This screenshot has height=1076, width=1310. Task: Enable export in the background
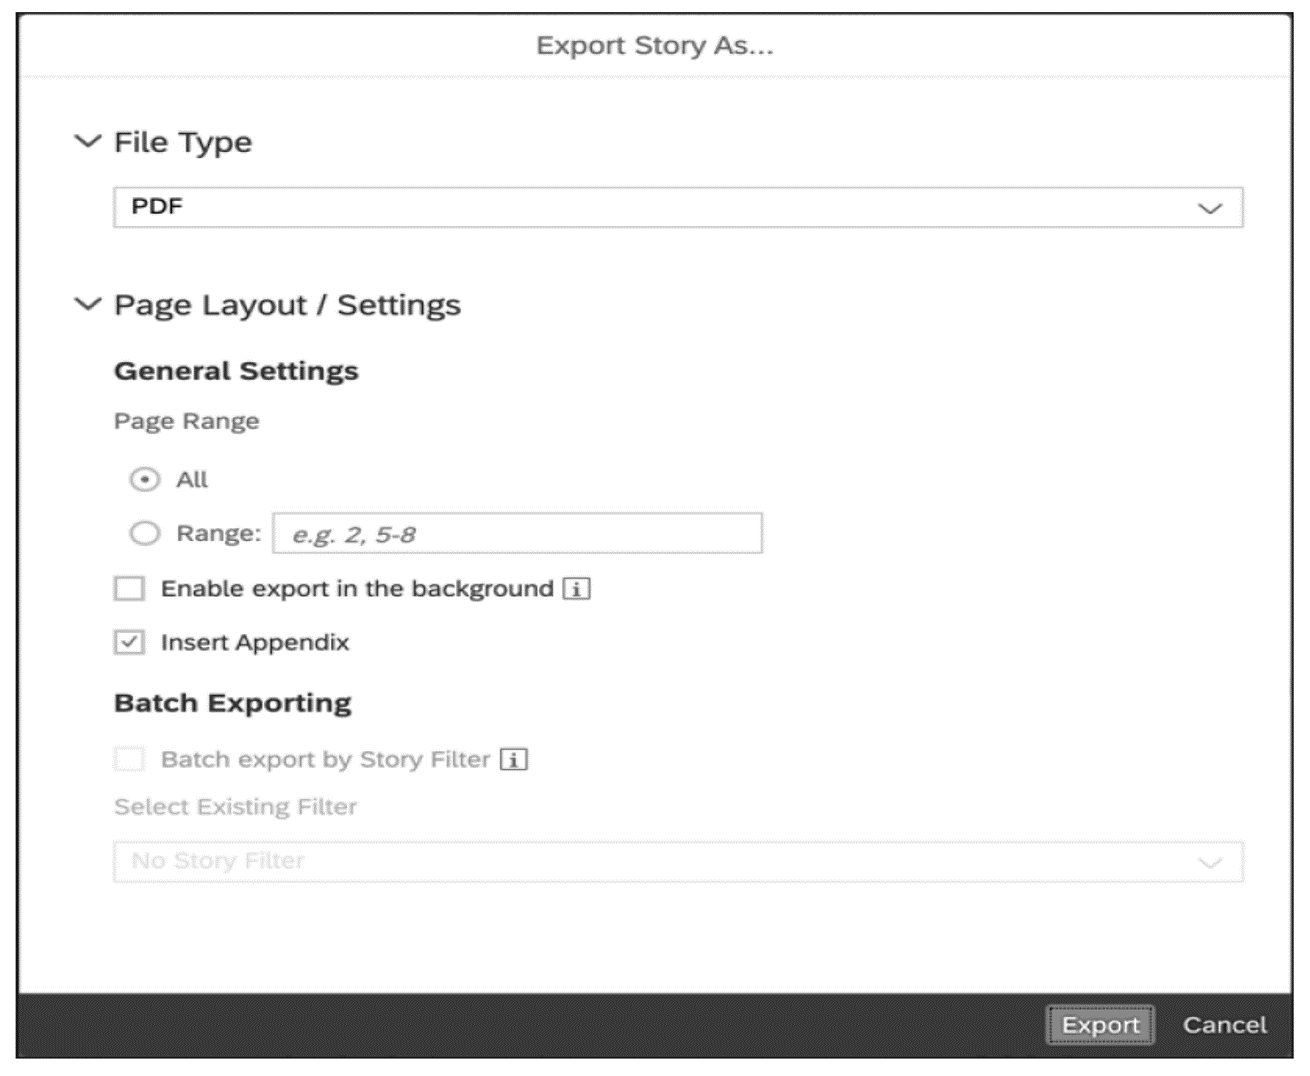pyautogui.click(x=128, y=590)
